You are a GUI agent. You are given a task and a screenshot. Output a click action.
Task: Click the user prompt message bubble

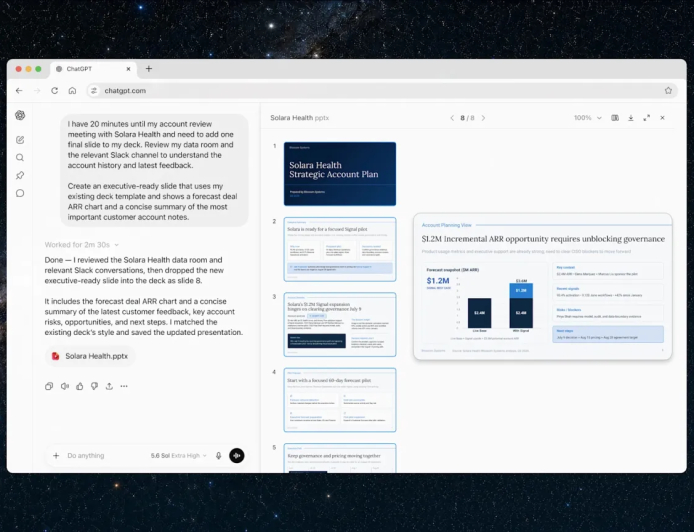[154, 170]
